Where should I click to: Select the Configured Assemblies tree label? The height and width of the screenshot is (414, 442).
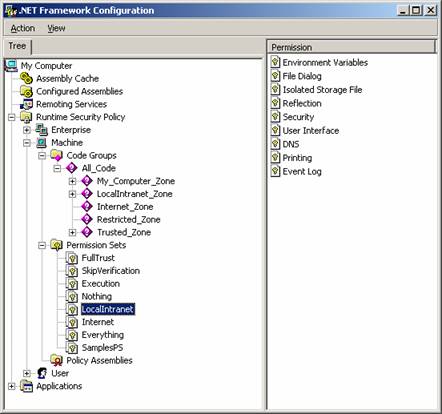(79, 91)
